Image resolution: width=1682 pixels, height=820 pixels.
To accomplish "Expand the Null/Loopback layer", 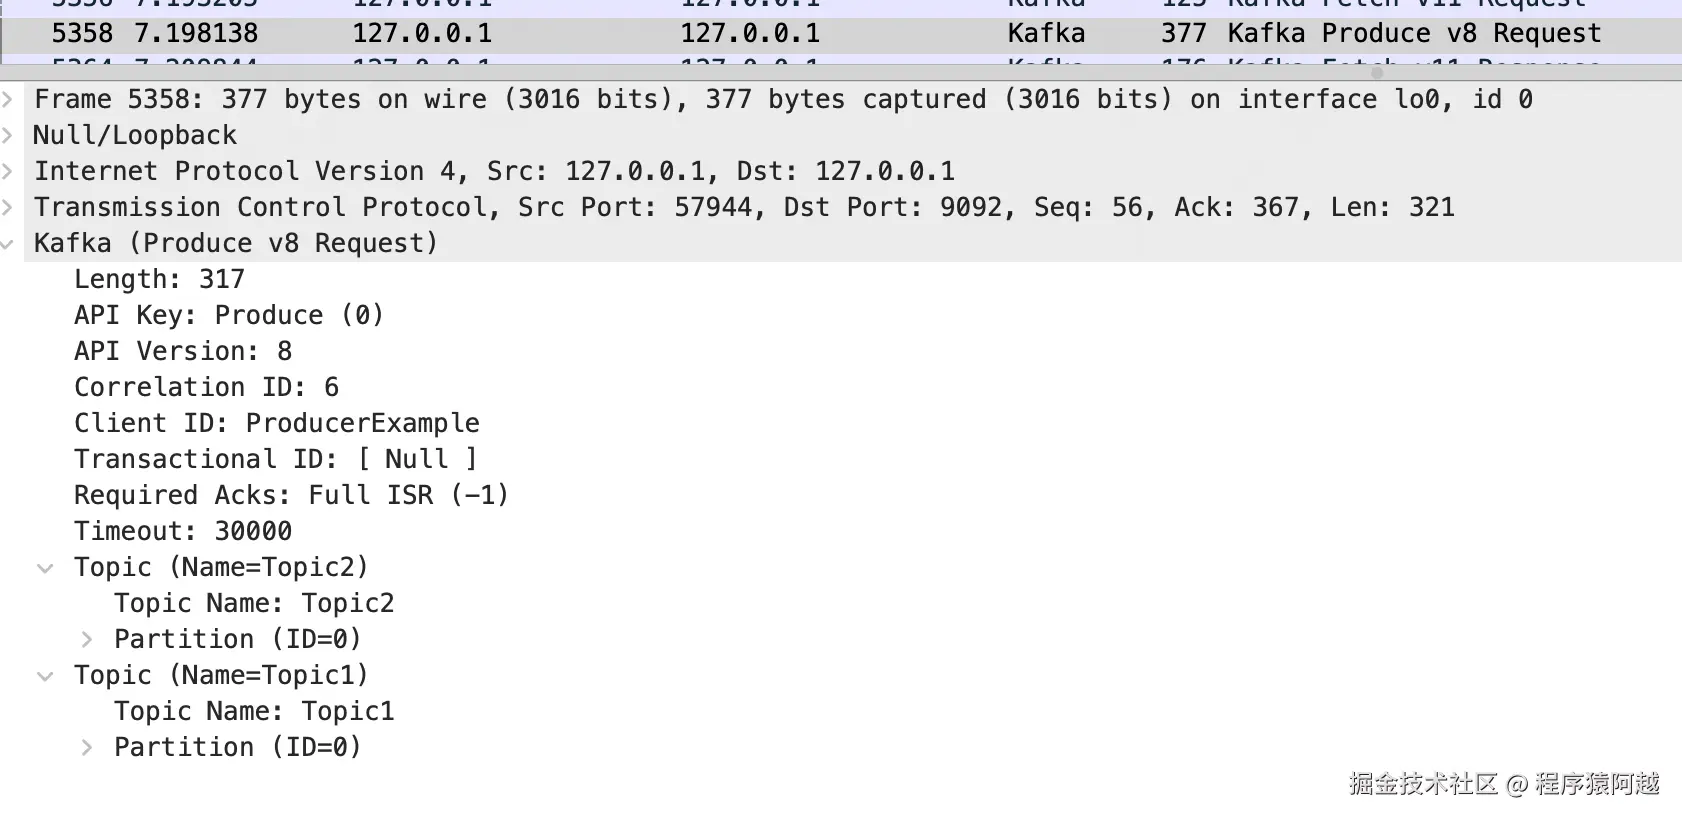I will (8, 135).
